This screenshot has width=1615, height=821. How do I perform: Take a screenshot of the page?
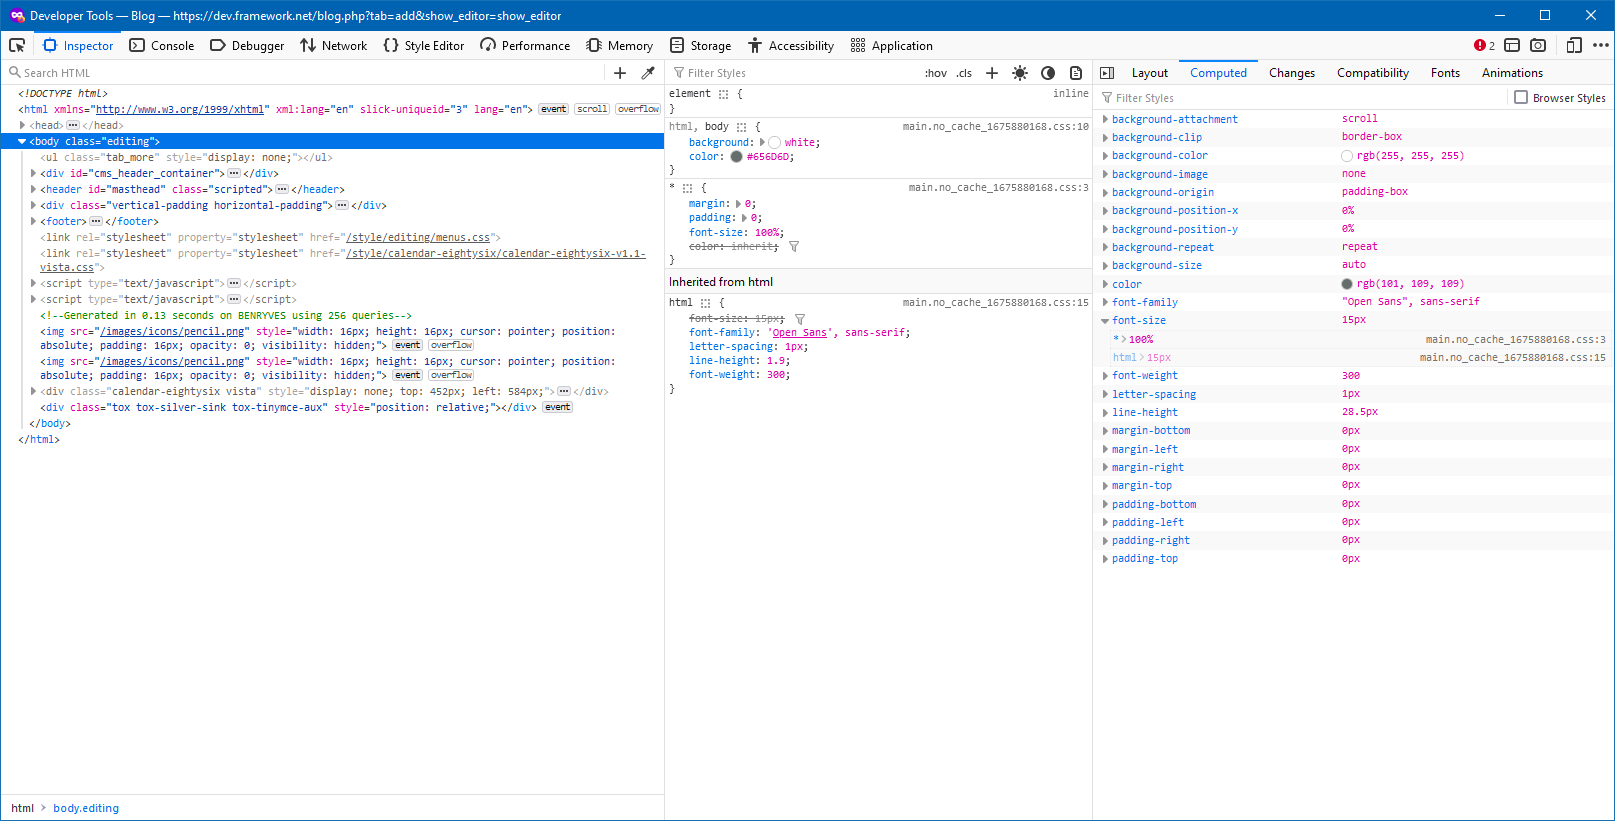point(1538,45)
